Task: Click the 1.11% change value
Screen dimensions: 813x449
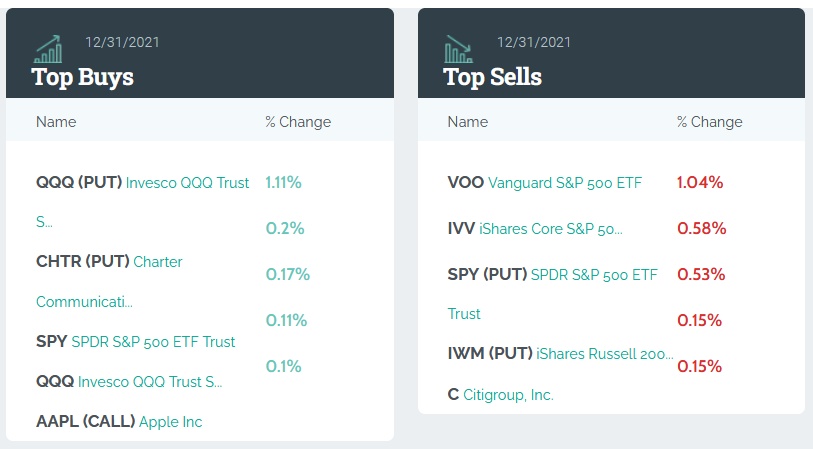Action: pos(283,183)
